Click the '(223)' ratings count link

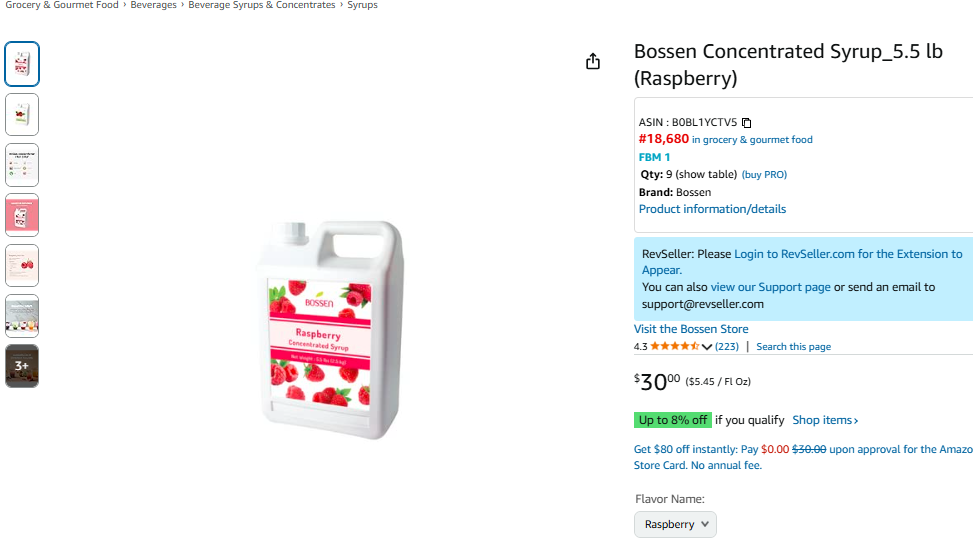tap(727, 347)
